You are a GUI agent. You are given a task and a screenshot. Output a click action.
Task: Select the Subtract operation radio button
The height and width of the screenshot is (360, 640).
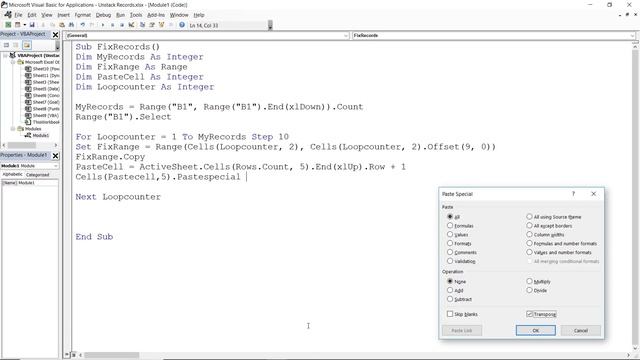click(x=450, y=299)
